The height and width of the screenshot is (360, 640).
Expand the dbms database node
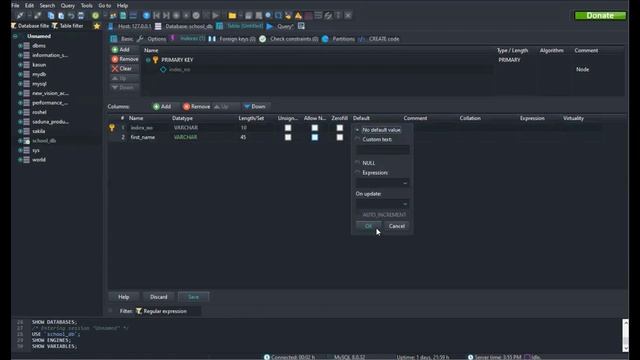pyautogui.click(x=20, y=46)
